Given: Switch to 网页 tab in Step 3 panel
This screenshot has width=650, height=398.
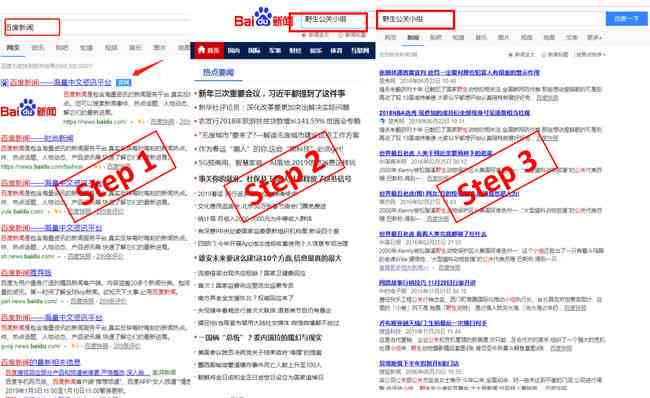Looking at the screenshot, I should (x=390, y=37).
